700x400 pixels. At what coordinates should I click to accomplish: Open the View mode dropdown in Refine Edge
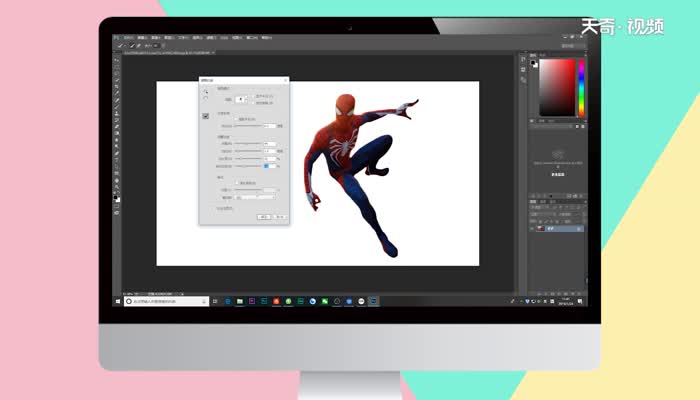(241, 99)
